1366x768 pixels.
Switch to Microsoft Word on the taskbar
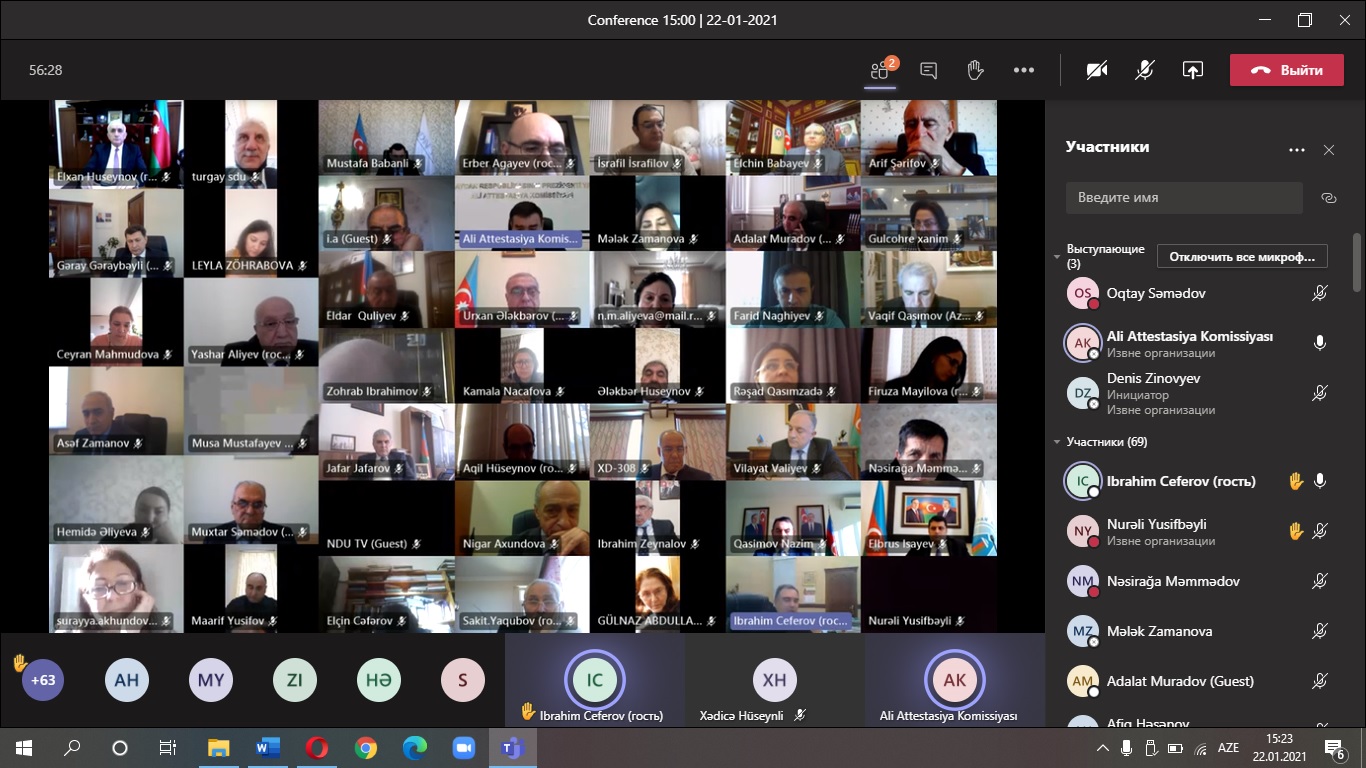point(267,747)
